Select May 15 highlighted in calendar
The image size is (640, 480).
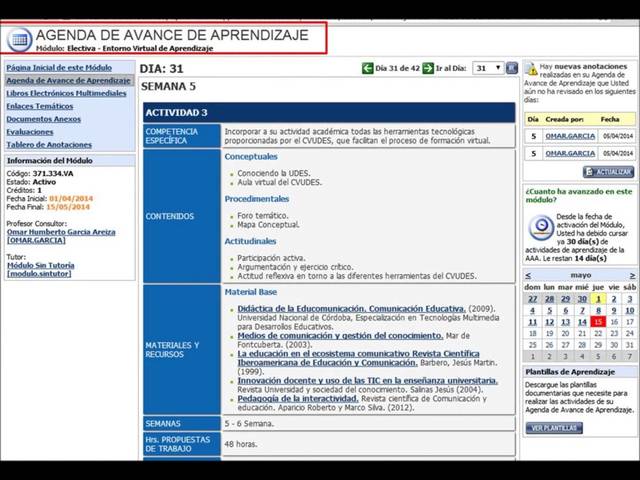coord(598,322)
